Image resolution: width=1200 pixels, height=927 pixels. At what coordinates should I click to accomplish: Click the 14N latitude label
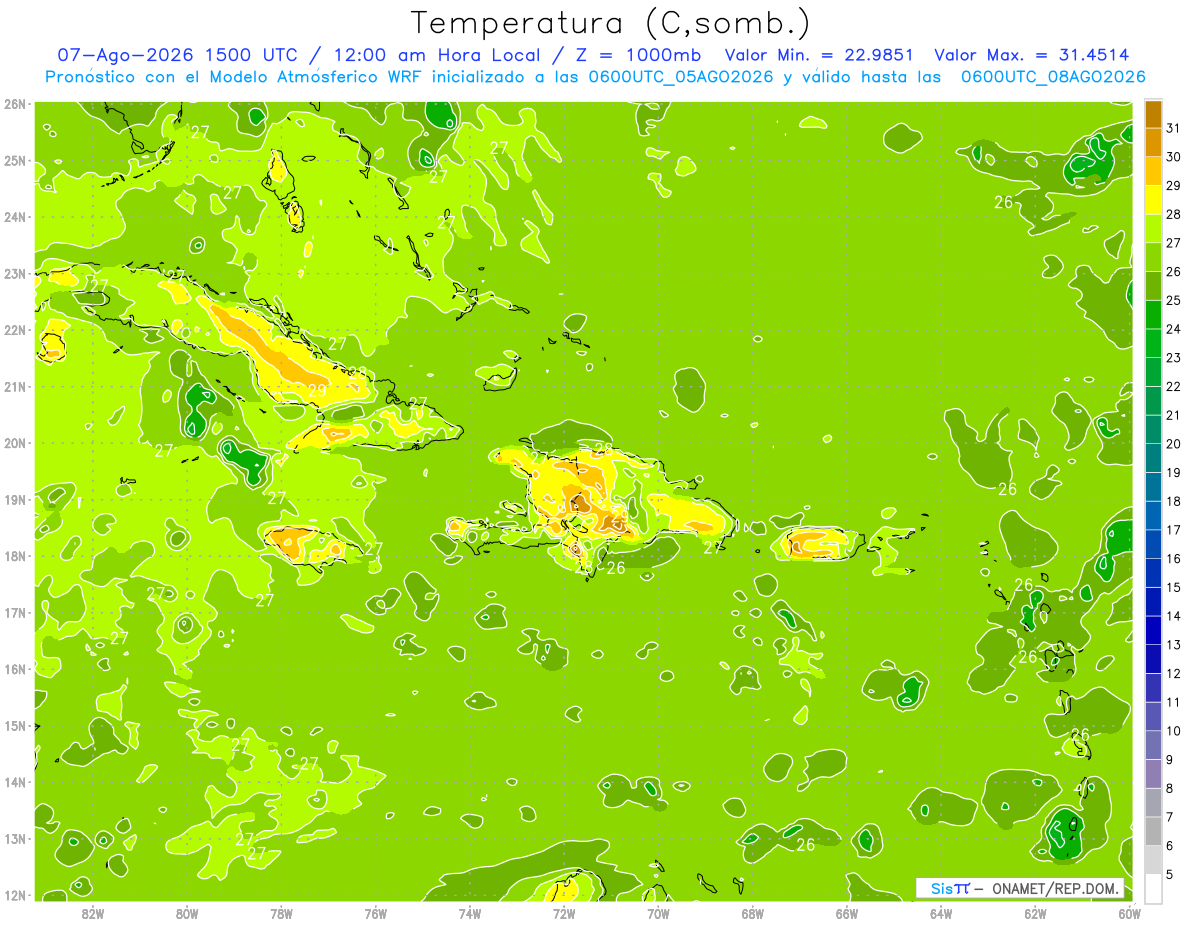[16, 782]
